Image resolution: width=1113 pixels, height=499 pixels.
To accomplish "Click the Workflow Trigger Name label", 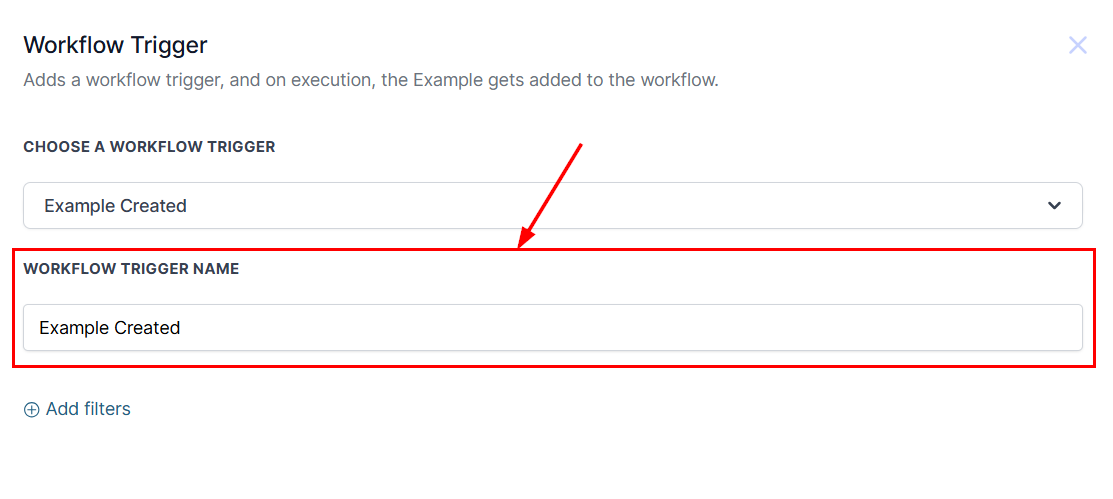I will (131, 269).
